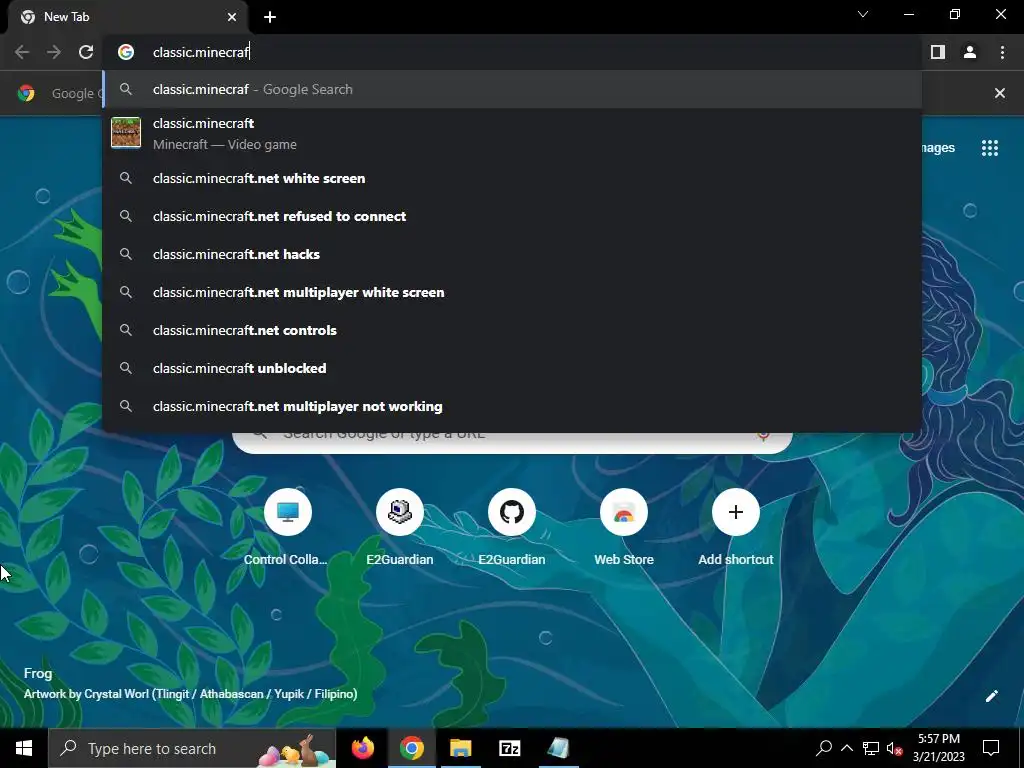This screenshot has height=768, width=1024.
Task: Click the New Tab tab title
Action: (x=67, y=17)
